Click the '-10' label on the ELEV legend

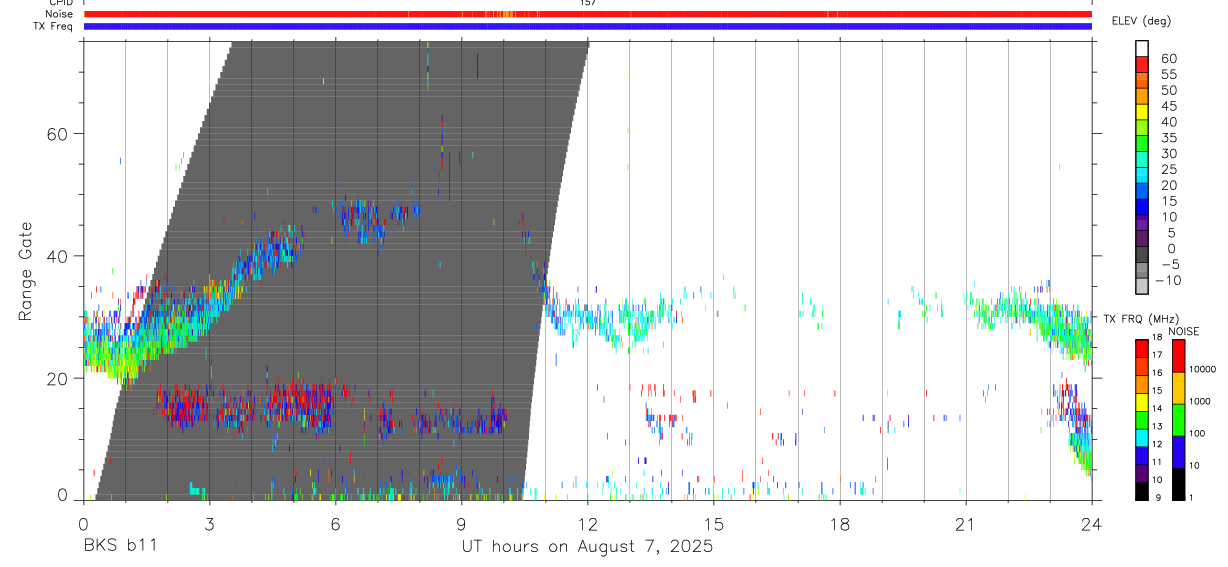click(1170, 280)
